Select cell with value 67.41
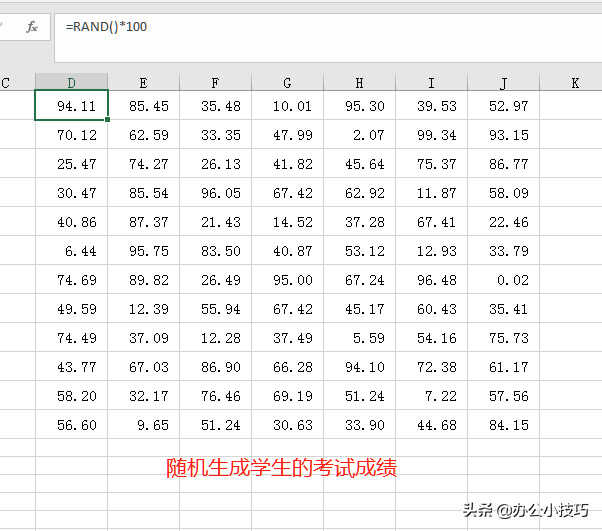The image size is (602, 531). [x=431, y=221]
